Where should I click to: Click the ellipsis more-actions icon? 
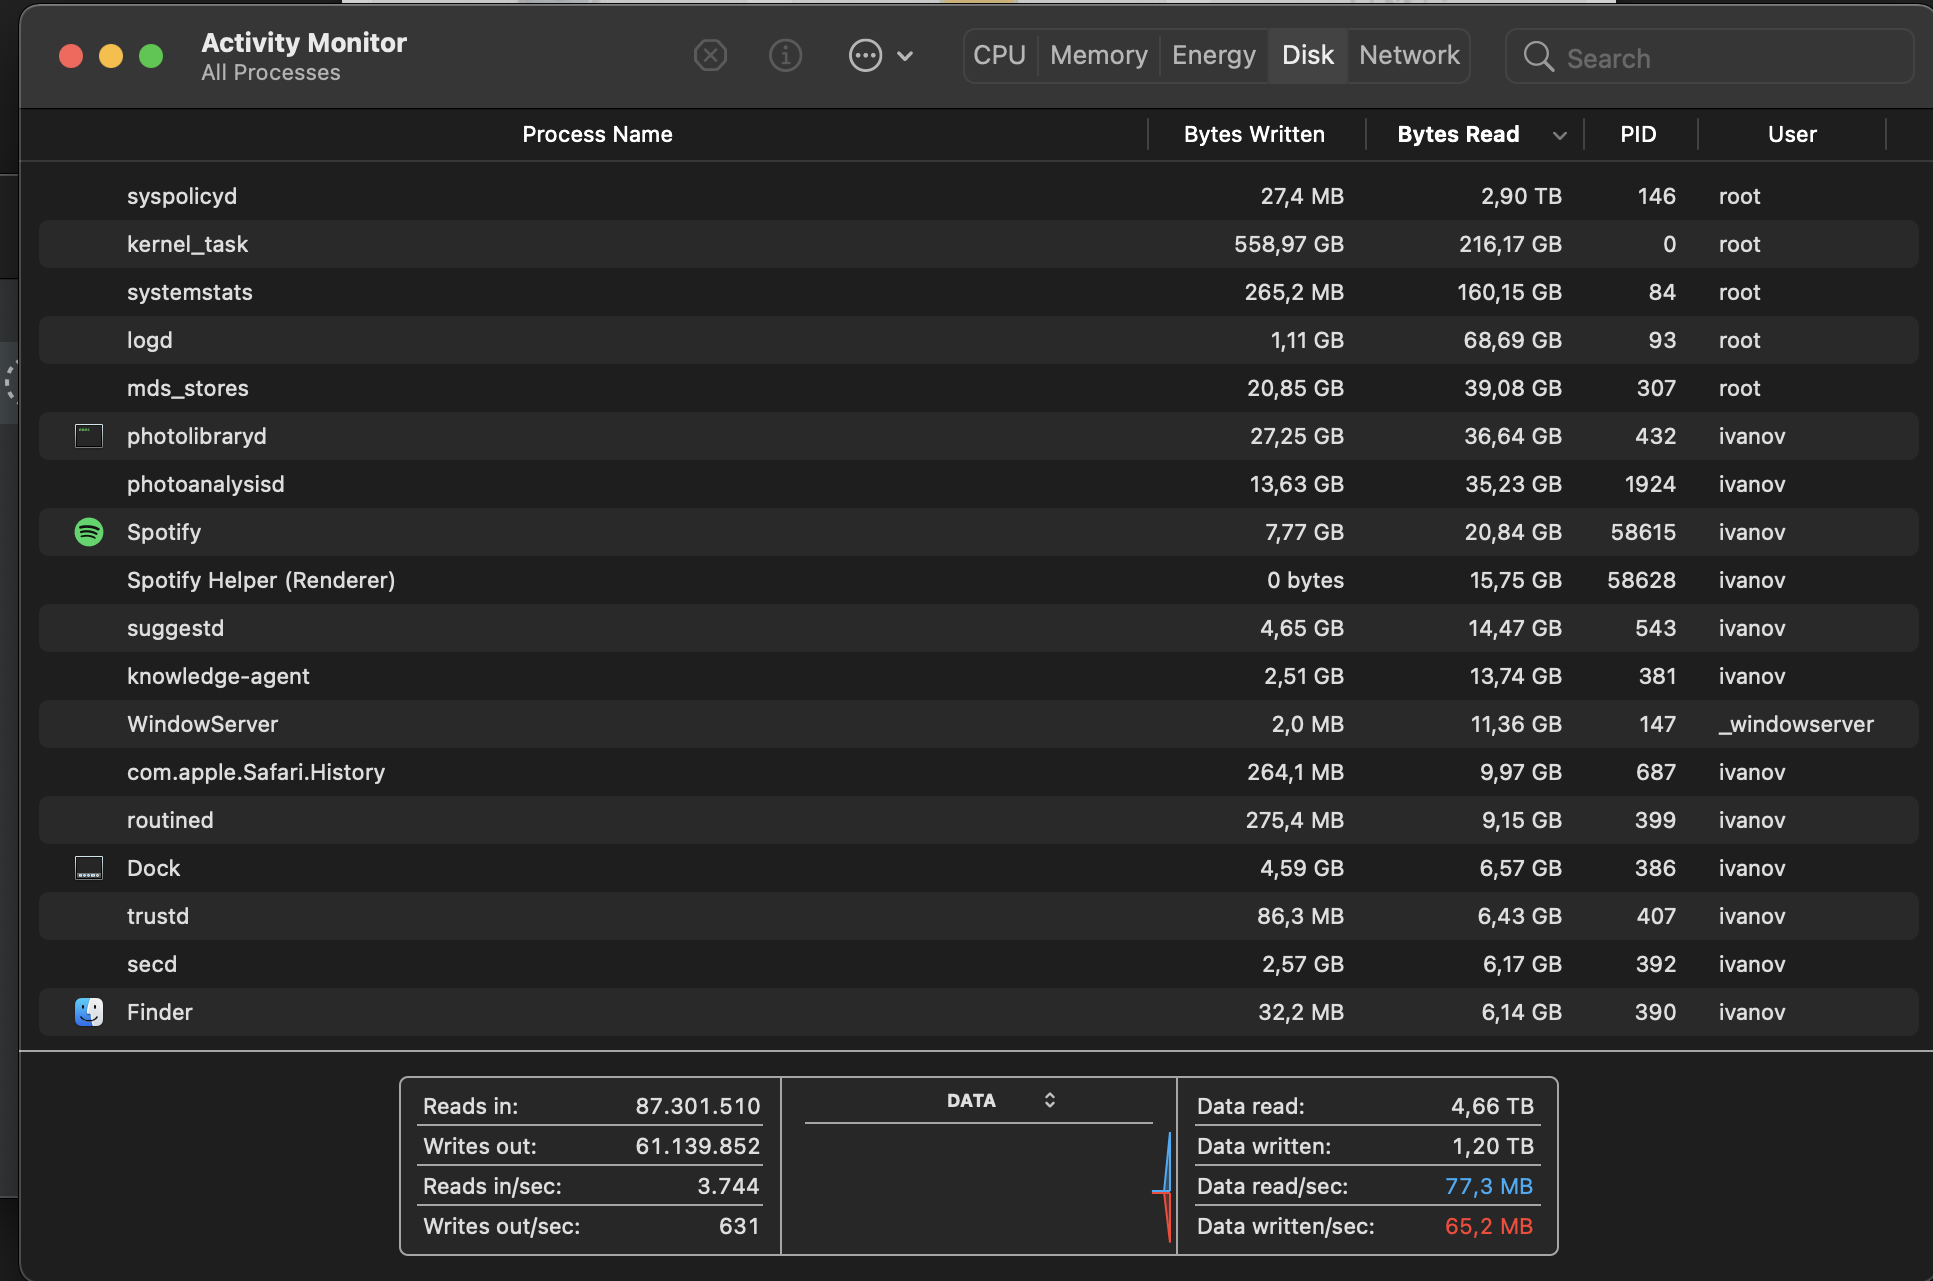(x=865, y=55)
